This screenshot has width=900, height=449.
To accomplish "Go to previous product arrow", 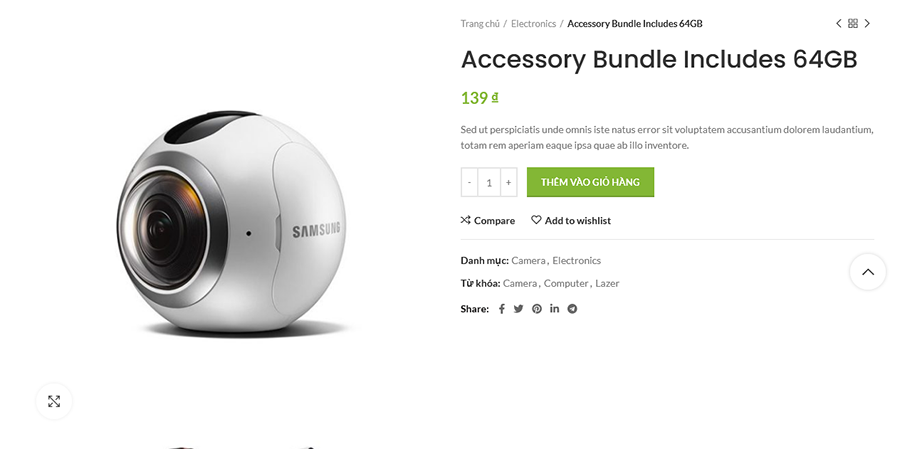I will click(x=839, y=24).
